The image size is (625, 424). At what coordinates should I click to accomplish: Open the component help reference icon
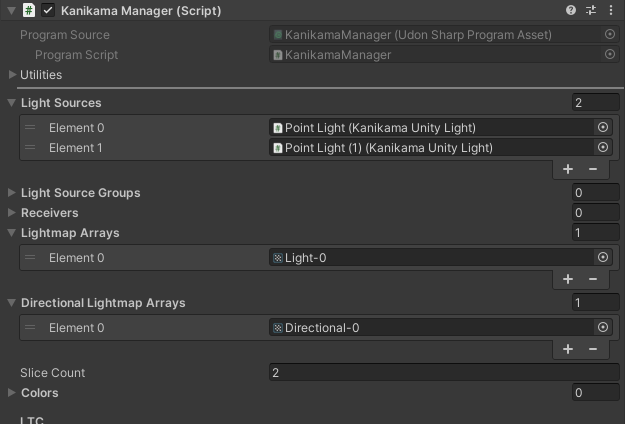[571, 10]
